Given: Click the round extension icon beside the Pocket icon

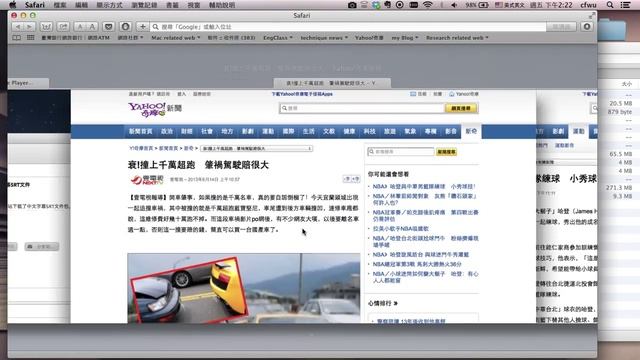Looking at the screenshot, I should tap(125, 27).
